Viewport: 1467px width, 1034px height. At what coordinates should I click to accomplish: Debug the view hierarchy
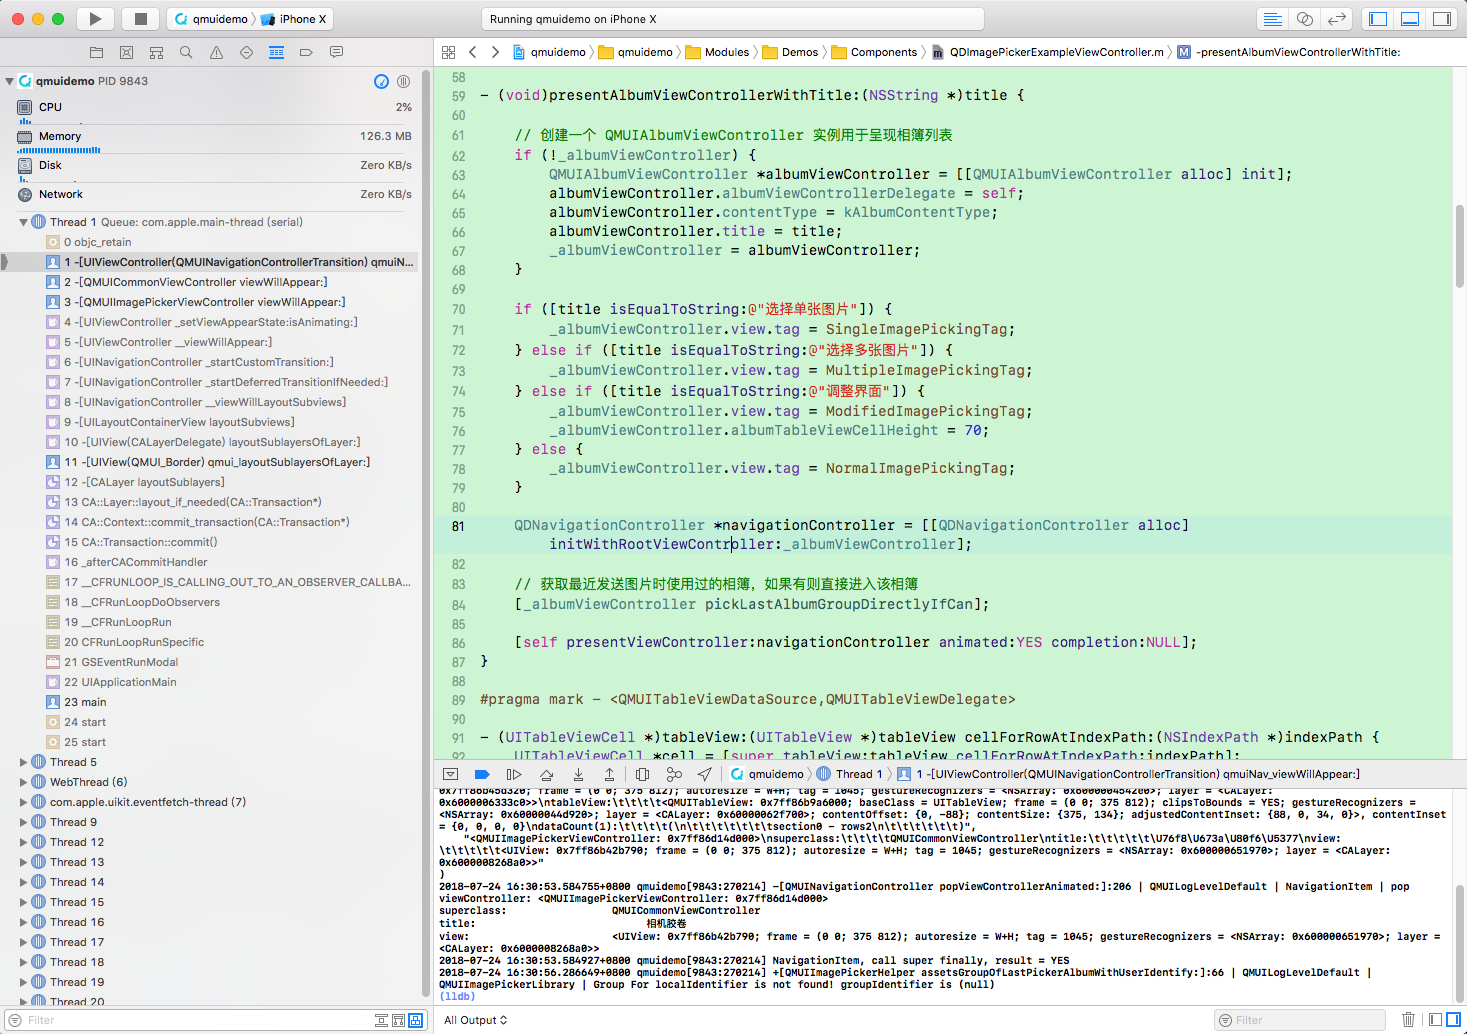coord(644,773)
